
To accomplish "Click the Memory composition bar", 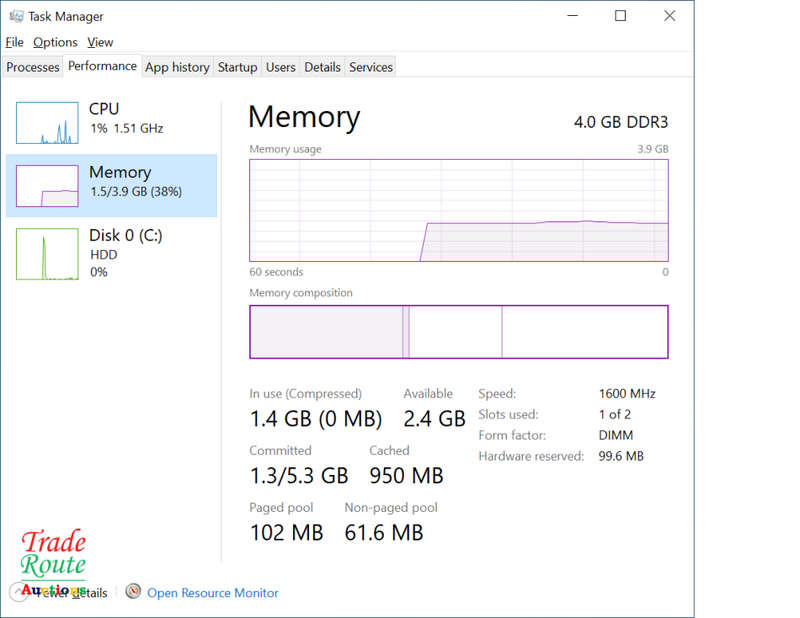I will [x=459, y=332].
